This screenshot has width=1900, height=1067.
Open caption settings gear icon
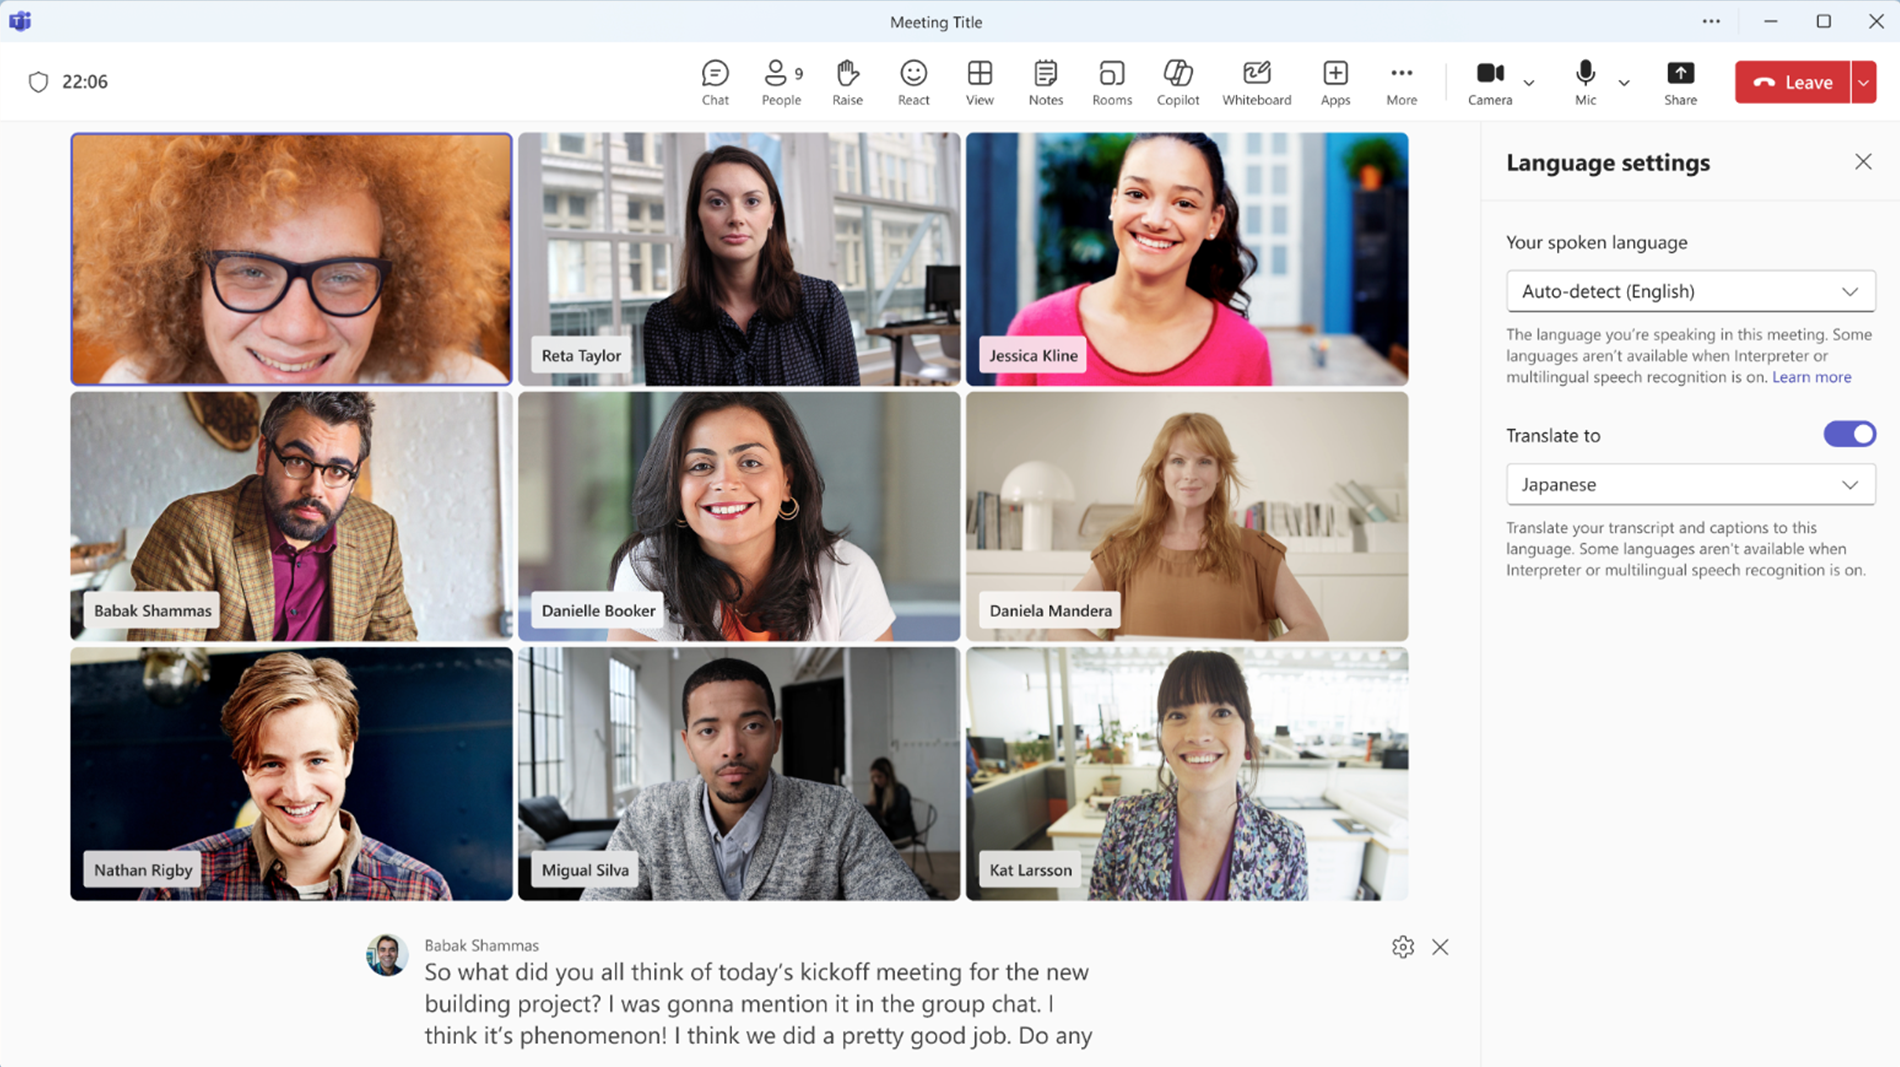click(x=1402, y=947)
